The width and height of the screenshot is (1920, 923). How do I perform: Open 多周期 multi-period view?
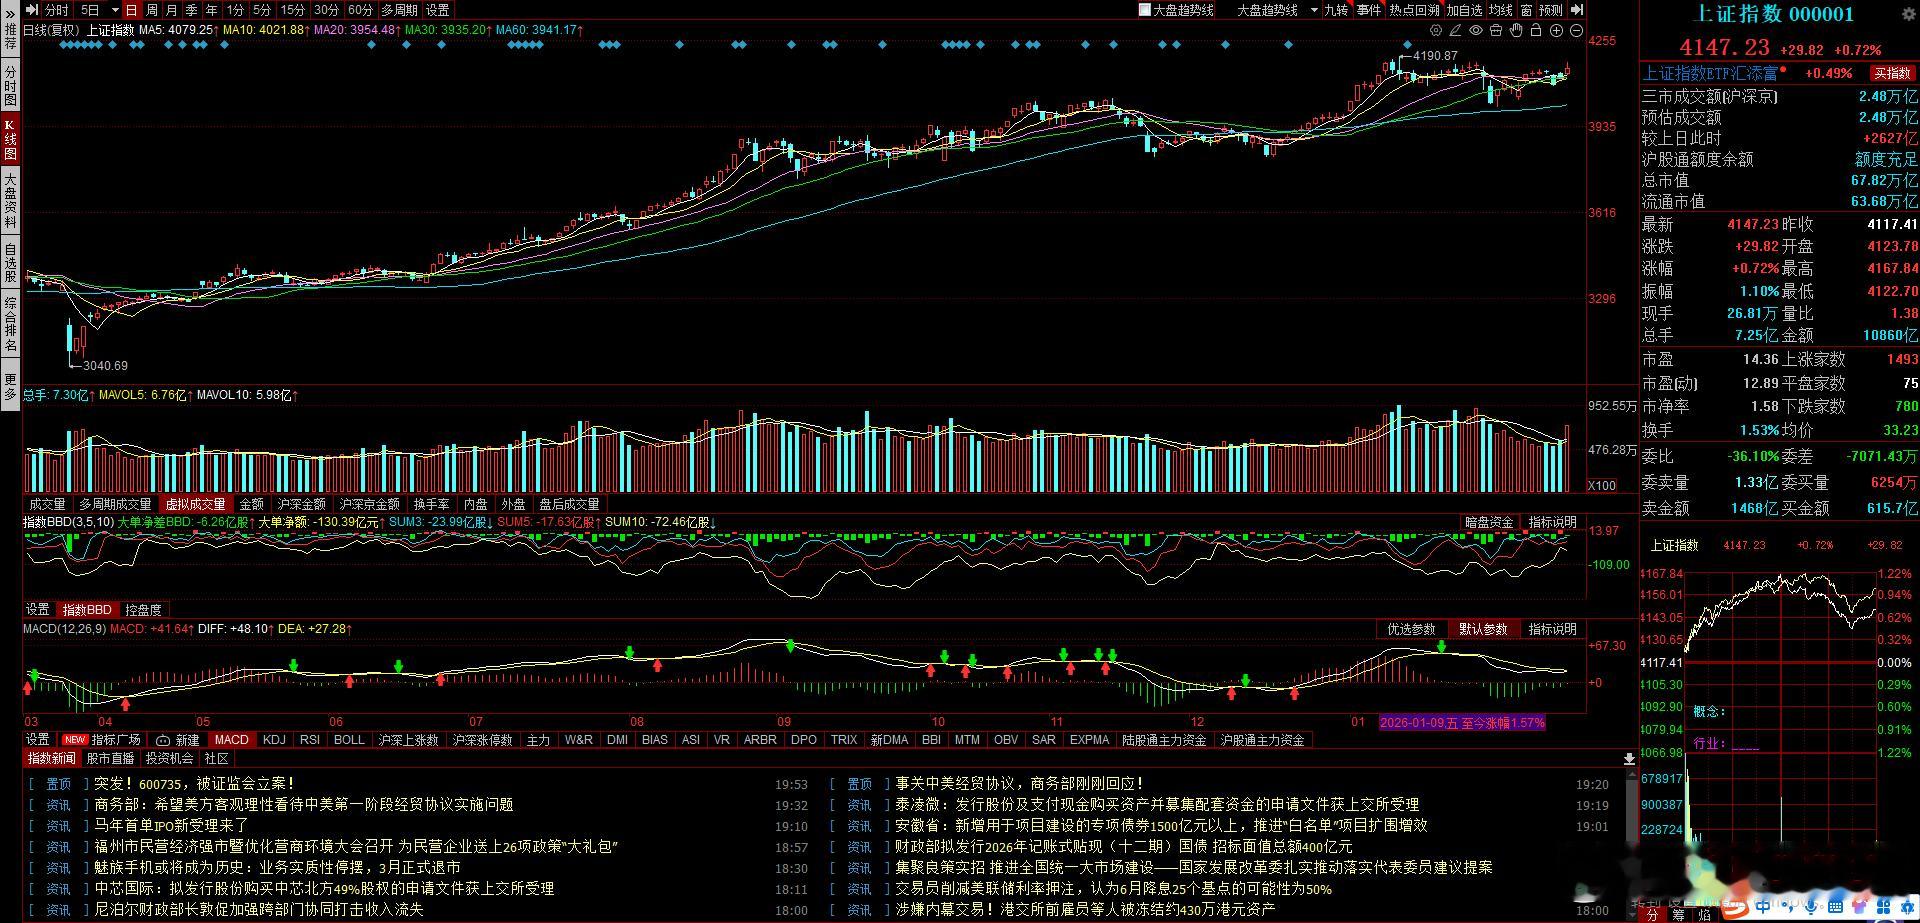[x=399, y=10]
